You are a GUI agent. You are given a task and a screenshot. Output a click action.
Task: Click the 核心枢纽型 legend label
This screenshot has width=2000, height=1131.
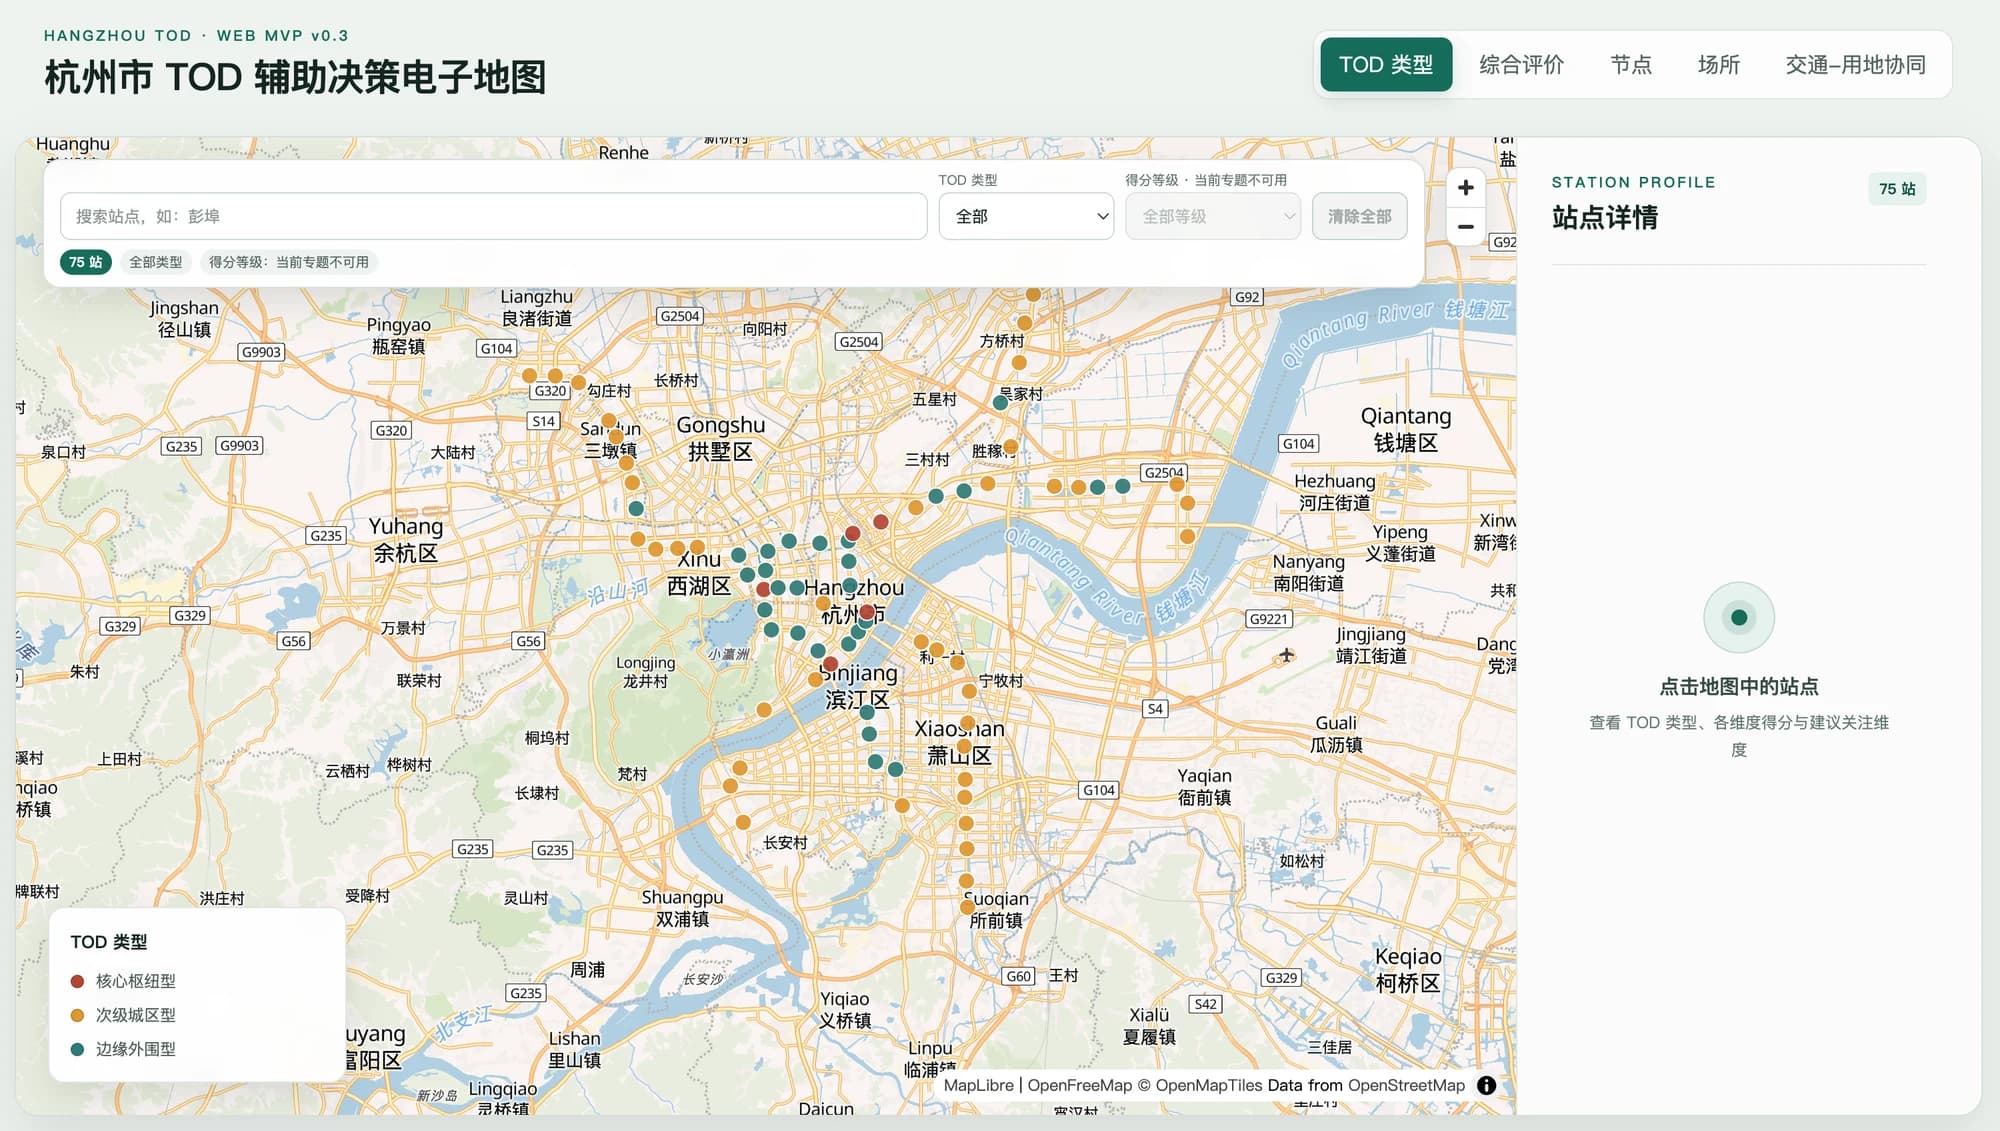pyautogui.click(x=136, y=981)
